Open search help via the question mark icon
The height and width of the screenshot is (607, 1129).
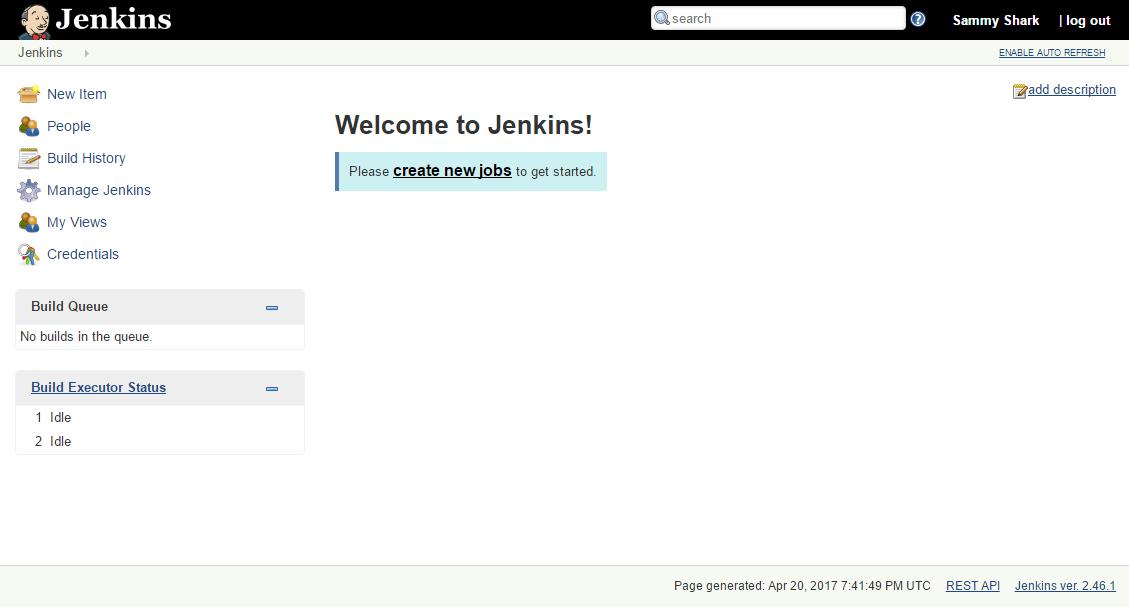pyautogui.click(x=917, y=18)
